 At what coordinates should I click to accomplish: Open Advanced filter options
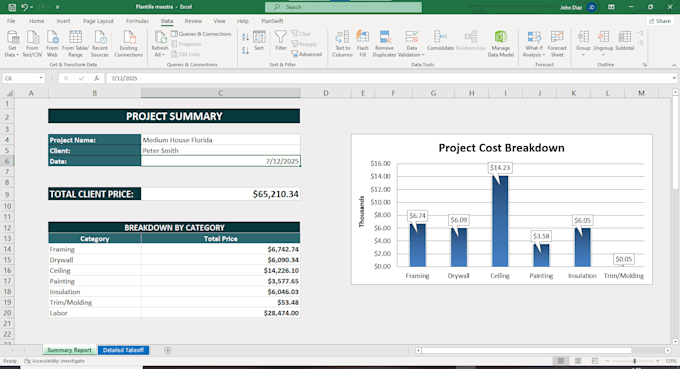(306, 54)
